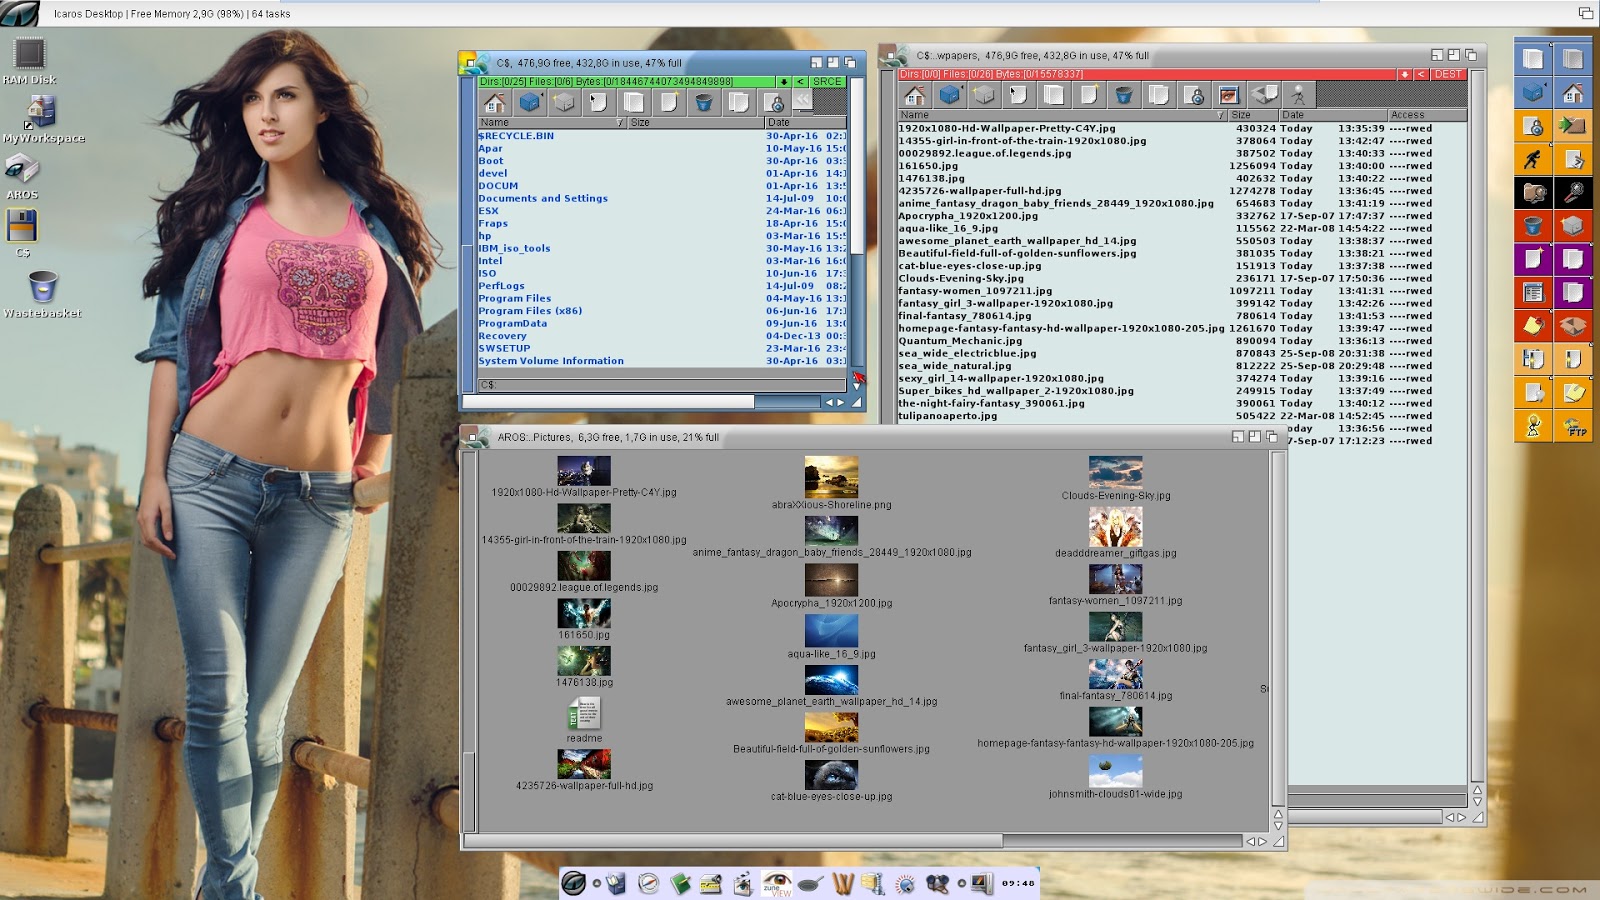The image size is (1600, 900).
Task: Select Clouds-Evening-Sky.jpg in the wpapers lister
Action: (x=961, y=278)
